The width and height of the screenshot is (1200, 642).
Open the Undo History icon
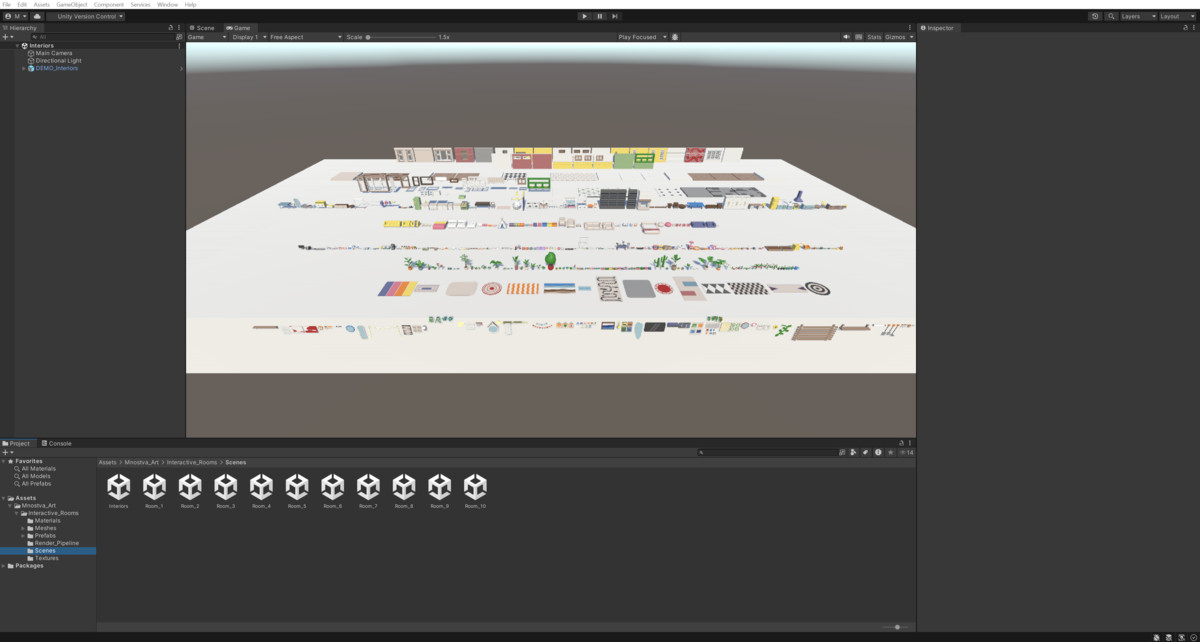1095,16
